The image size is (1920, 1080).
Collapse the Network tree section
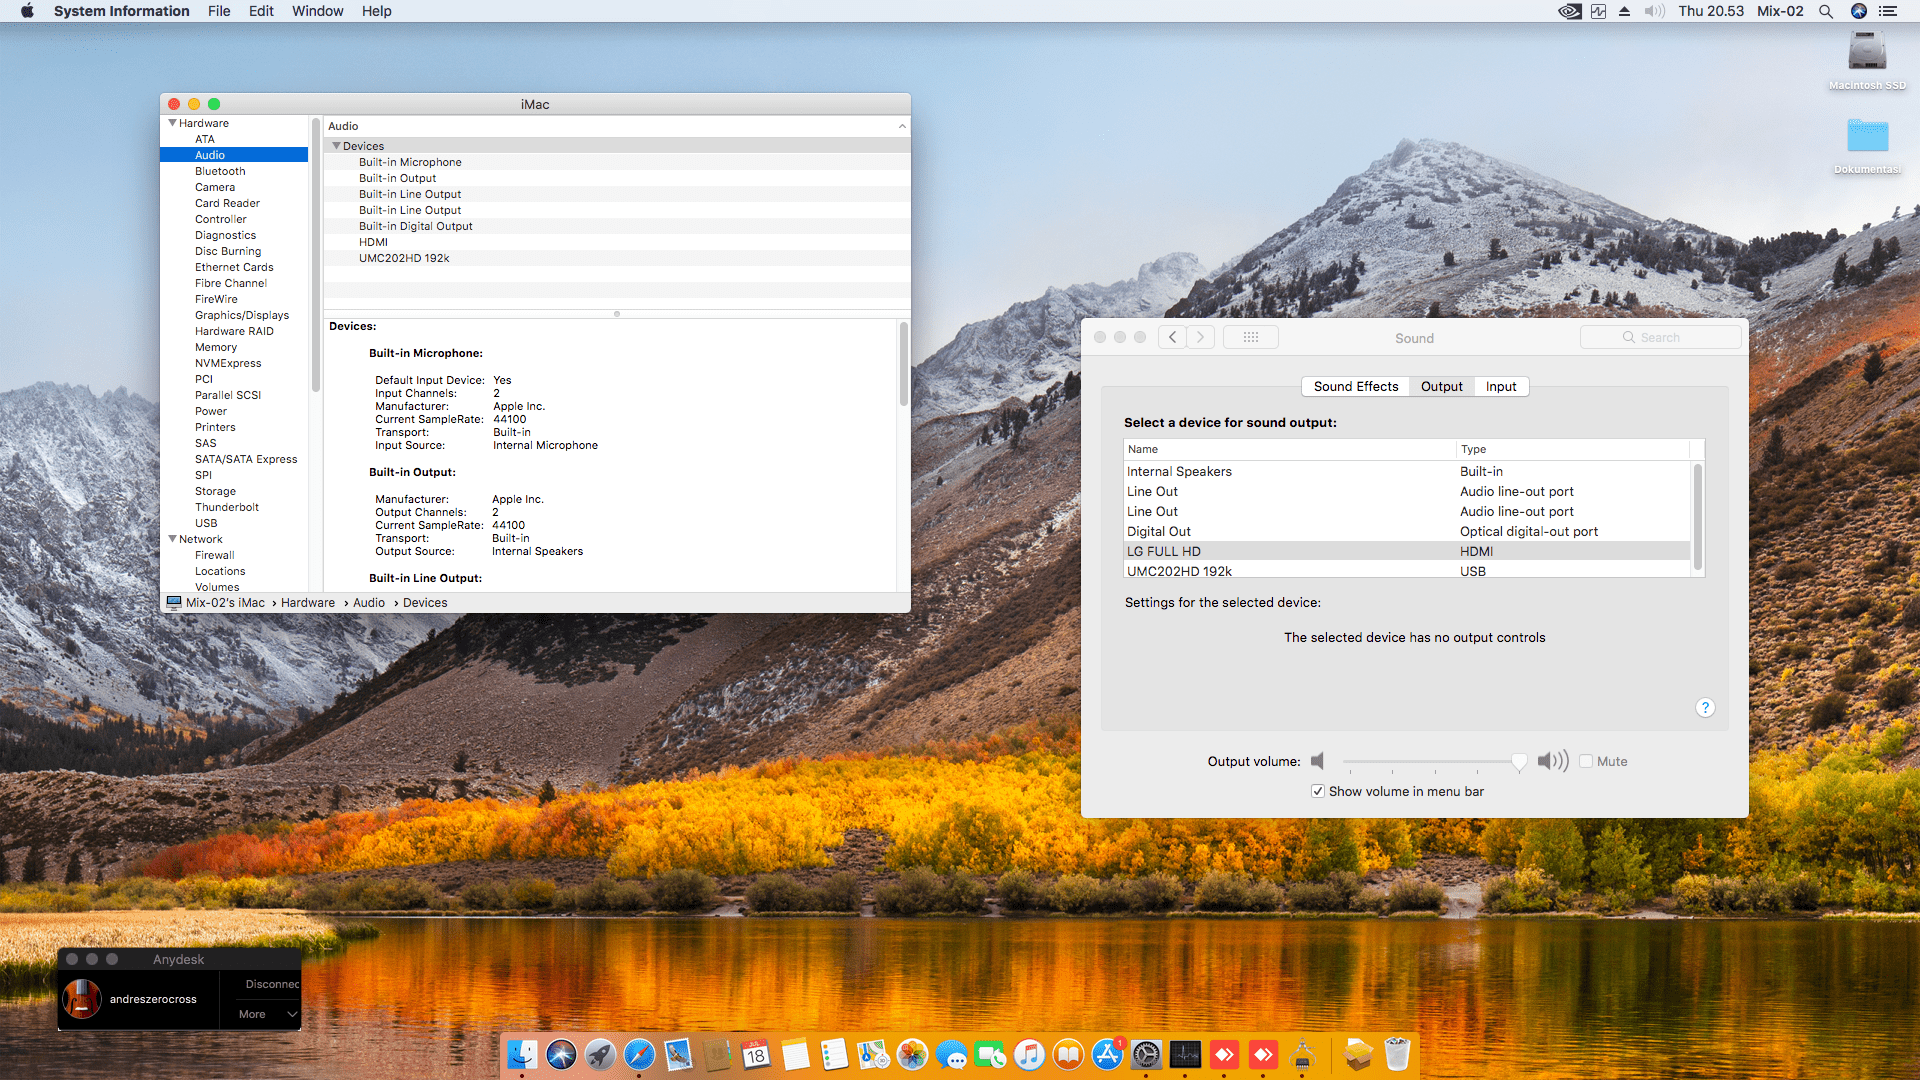click(x=172, y=539)
